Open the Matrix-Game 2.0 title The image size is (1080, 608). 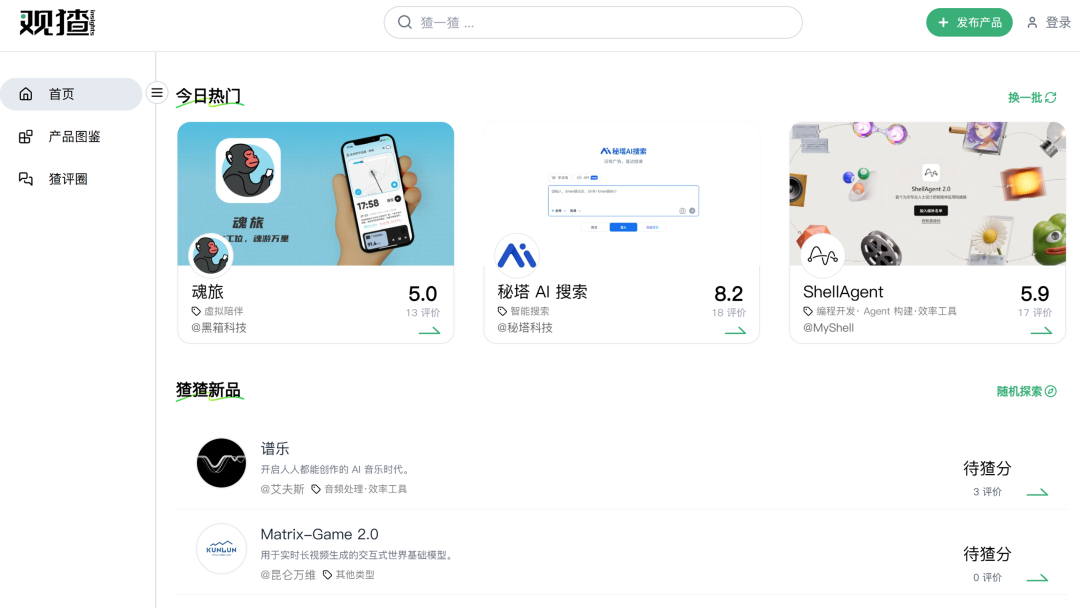pos(320,534)
